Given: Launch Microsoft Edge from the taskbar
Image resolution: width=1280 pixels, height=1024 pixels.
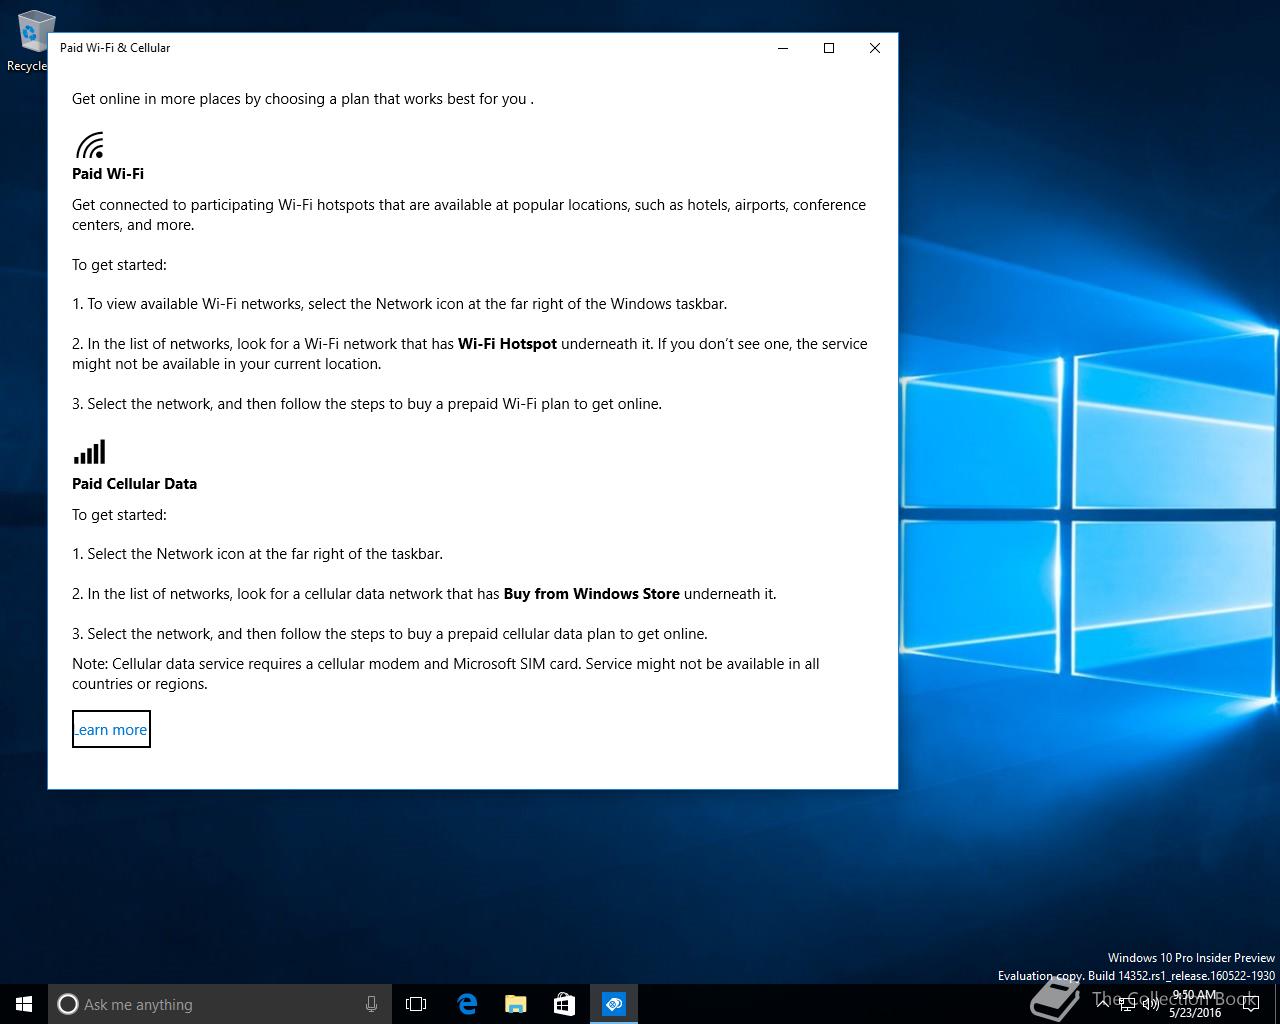Looking at the screenshot, I should click(x=466, y=1004).
